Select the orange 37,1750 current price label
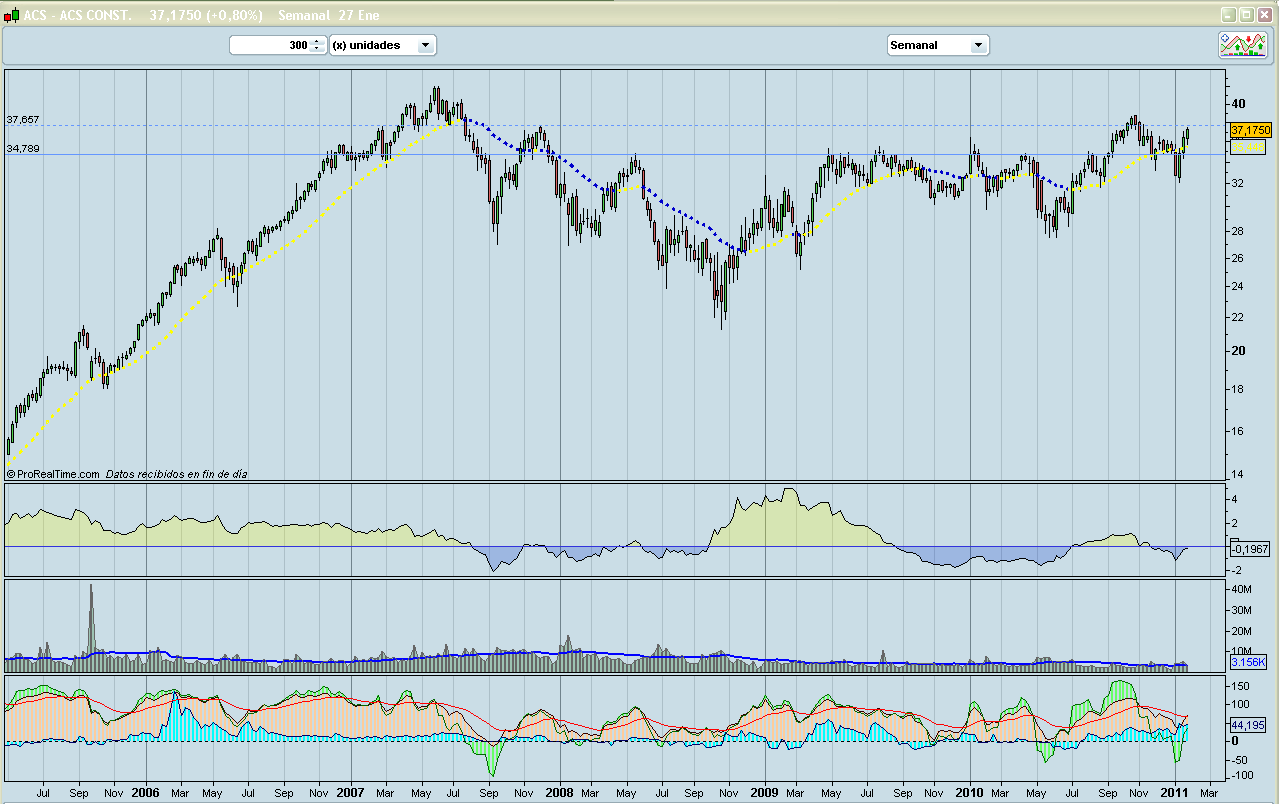The image size is (1279, 804). point(1250,130)
